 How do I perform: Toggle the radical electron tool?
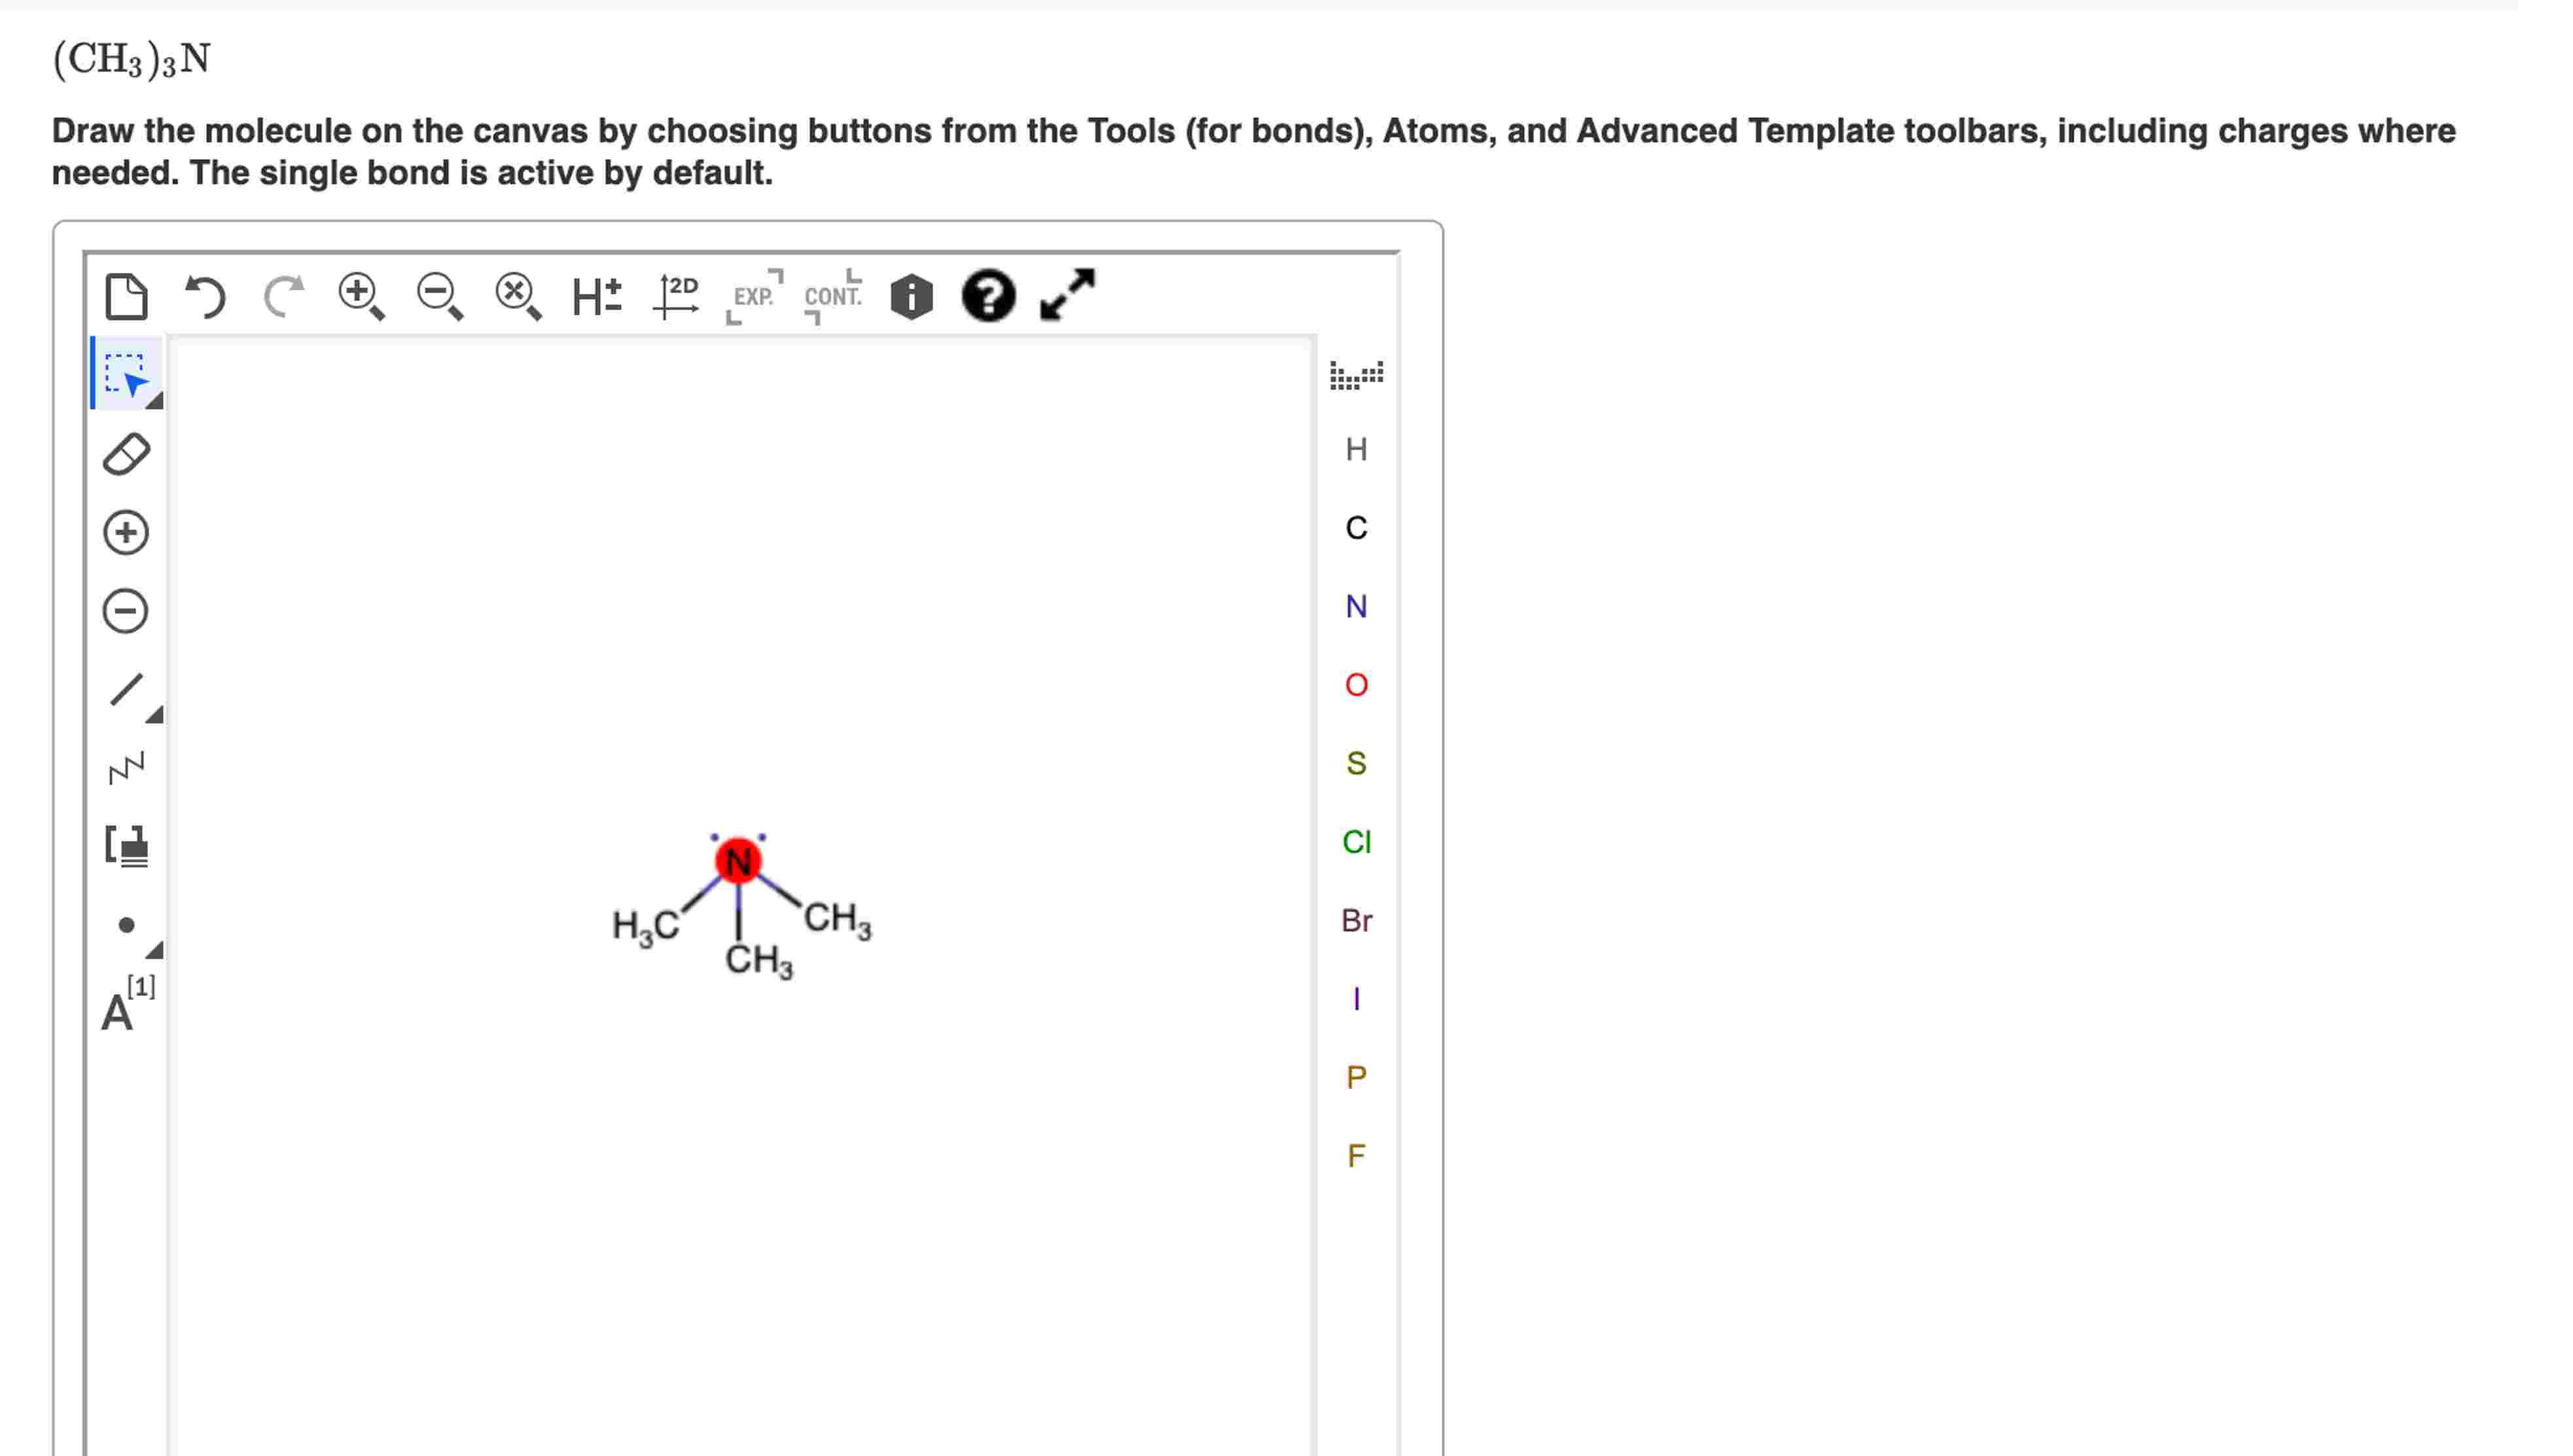[x=126, y=925]
